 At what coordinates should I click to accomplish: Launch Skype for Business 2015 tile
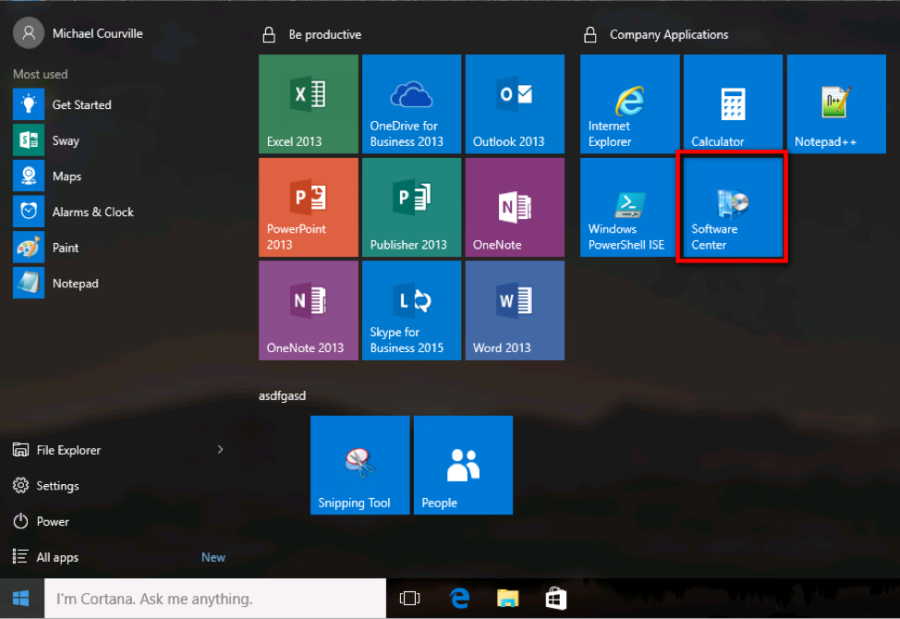pyautogui.click(x=412, y=311)
